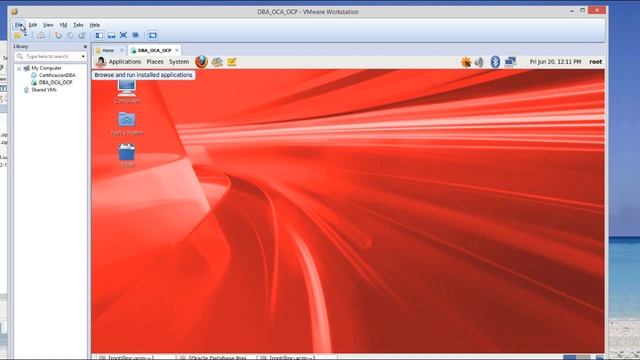
Task: Open the VM menu
Action: [x=63, y=25]
